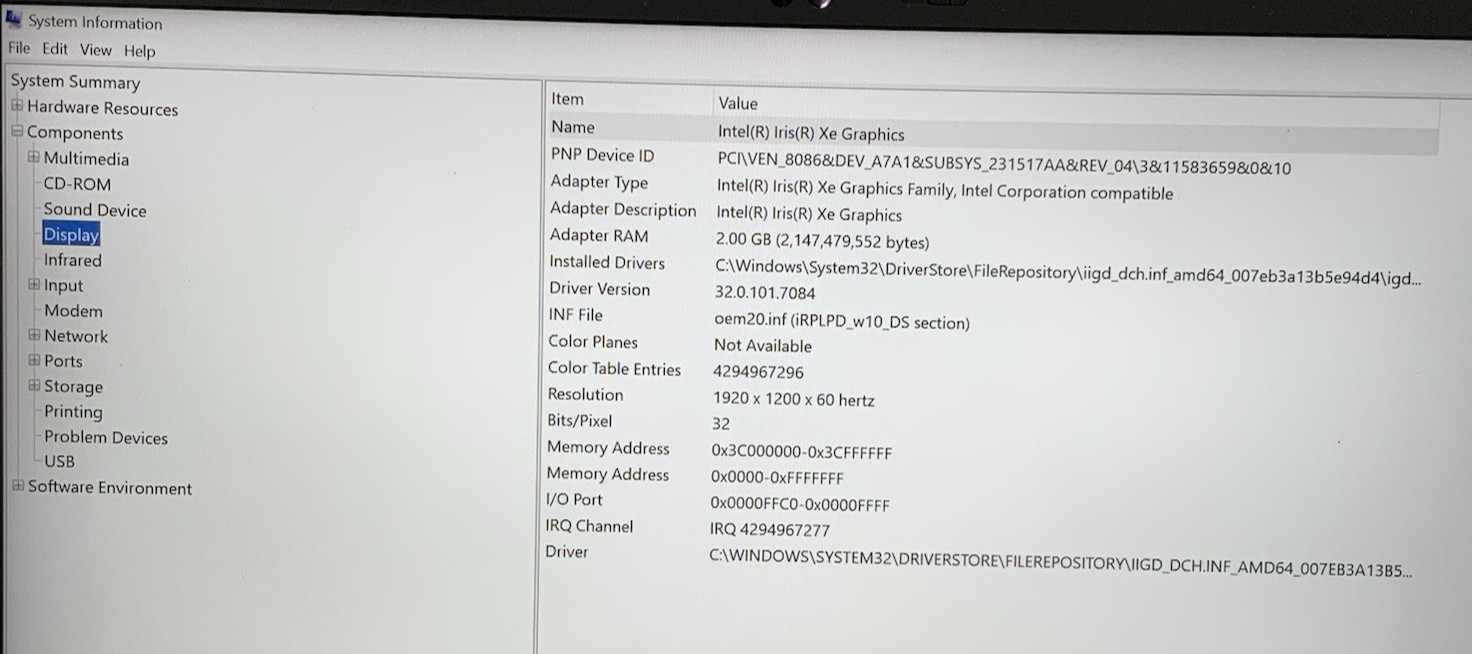This screenshot has height=654, width=1472.
Task: Select the USB tree item
Action: coord(59,461)
